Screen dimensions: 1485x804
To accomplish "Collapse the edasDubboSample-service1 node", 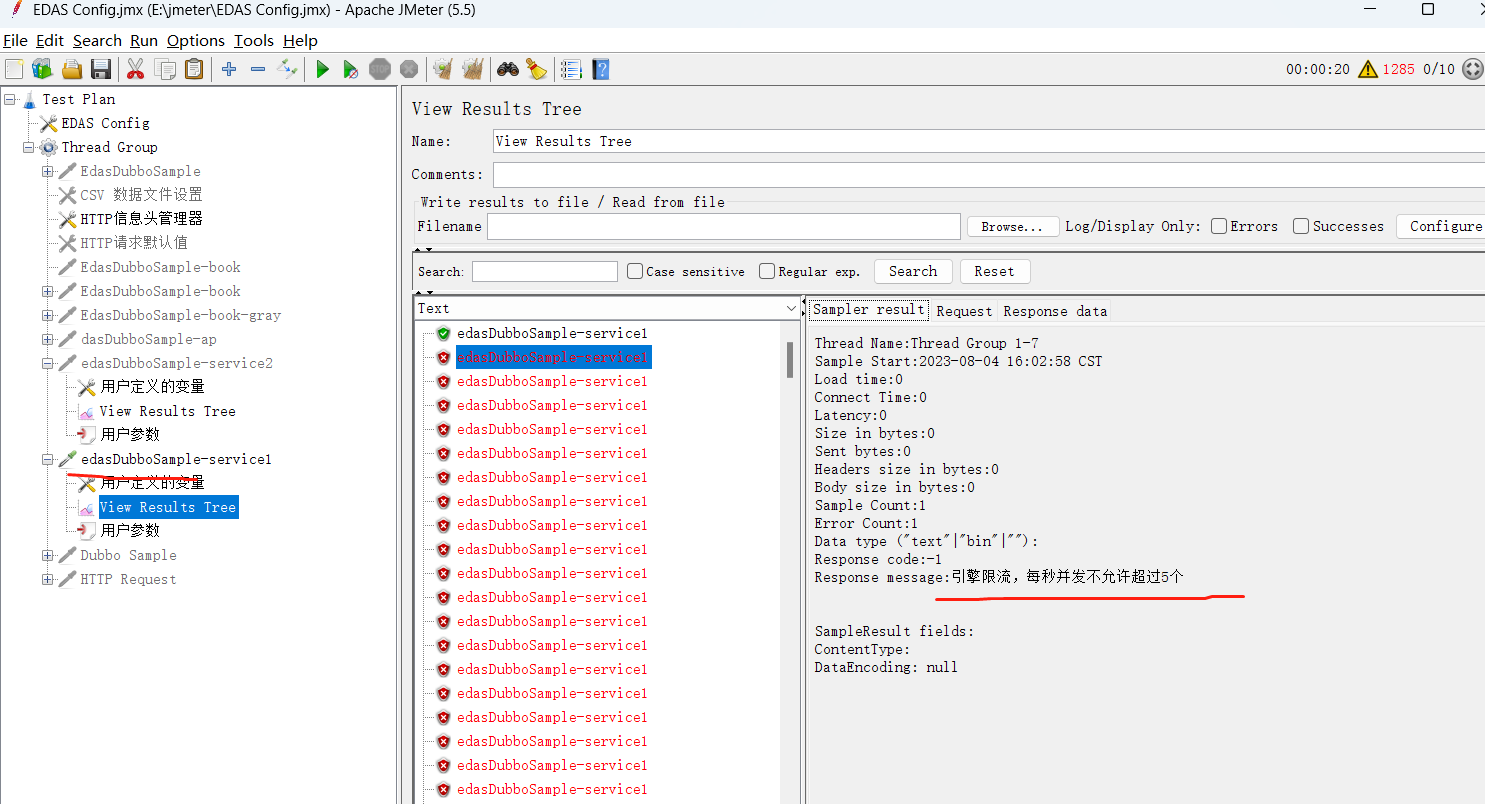I will [x=48, y=459].
